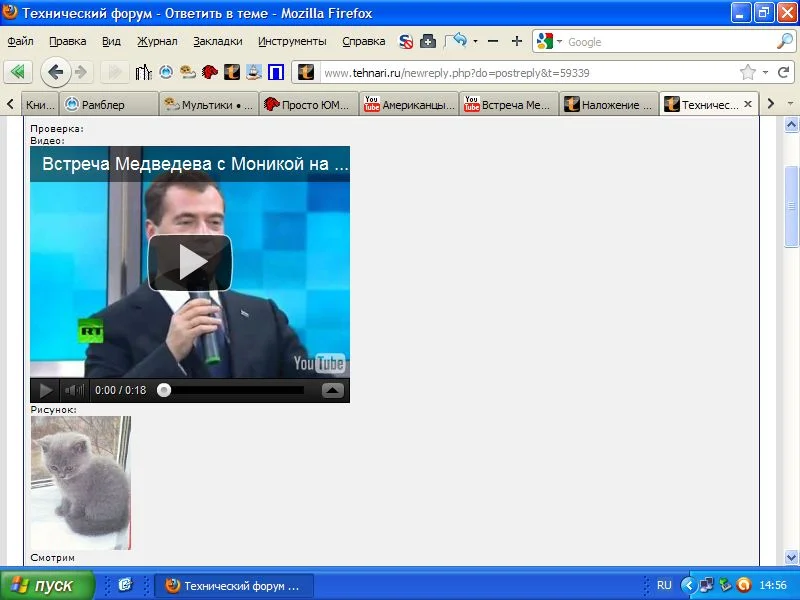Open the Журнал menu
Viewport: 800px width, 600px height.
pyautogui.click(x=157, y=41)
